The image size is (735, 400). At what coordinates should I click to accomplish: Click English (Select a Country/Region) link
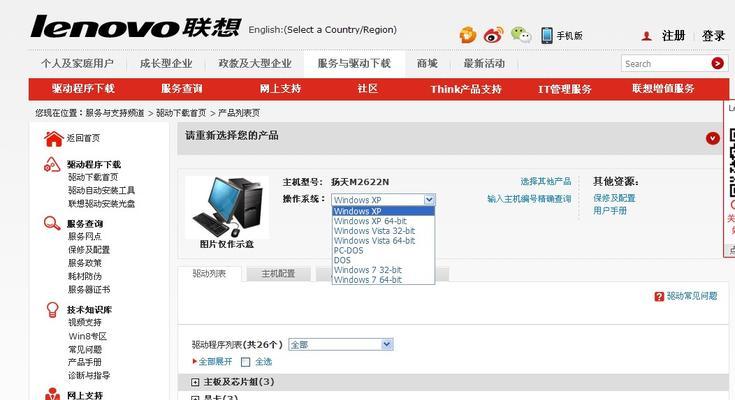tap(322, 30)
